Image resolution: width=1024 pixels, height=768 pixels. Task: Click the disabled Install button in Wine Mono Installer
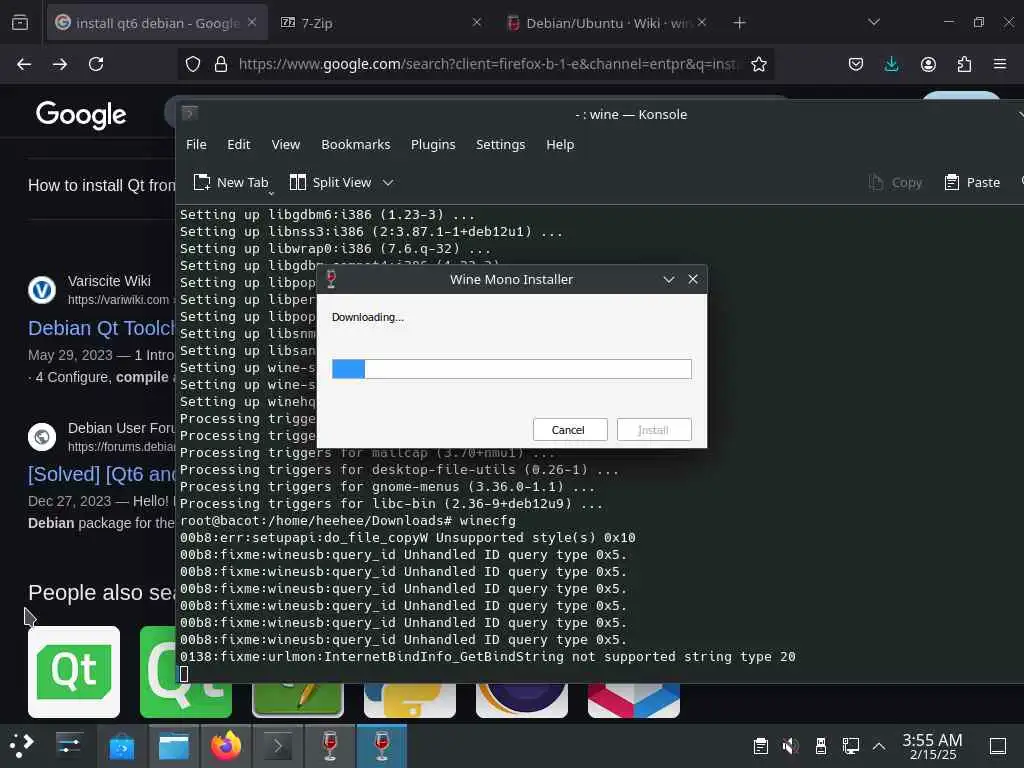click(x=654, y=430)
